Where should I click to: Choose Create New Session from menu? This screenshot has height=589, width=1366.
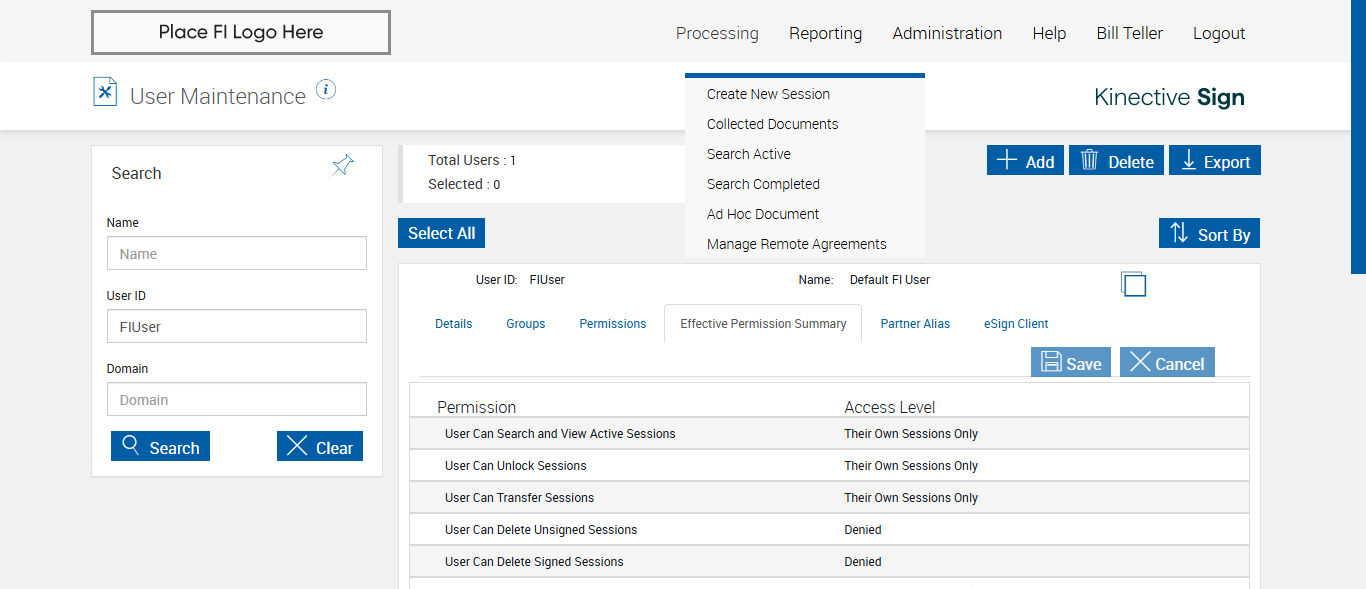tap(768, 94)
